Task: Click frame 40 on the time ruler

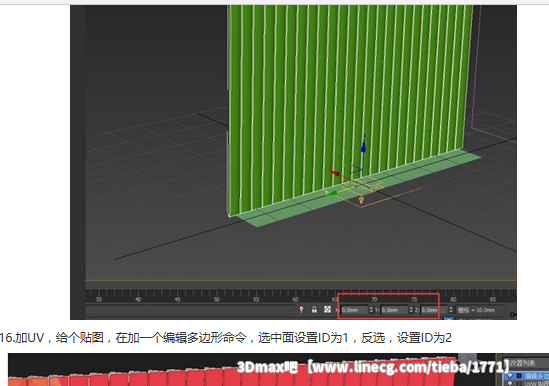Action: point(138,299)
